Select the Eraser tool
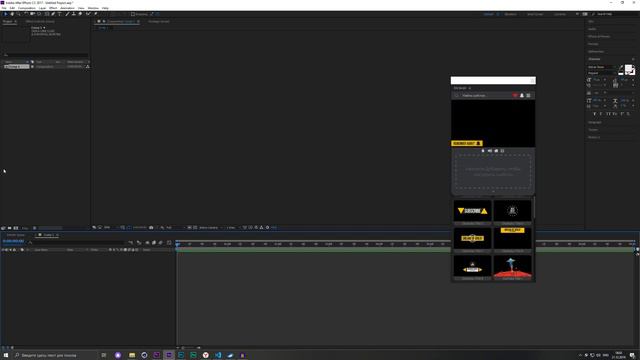The width and height of the screenshot is (640, 360). click(x=80, y=14)
